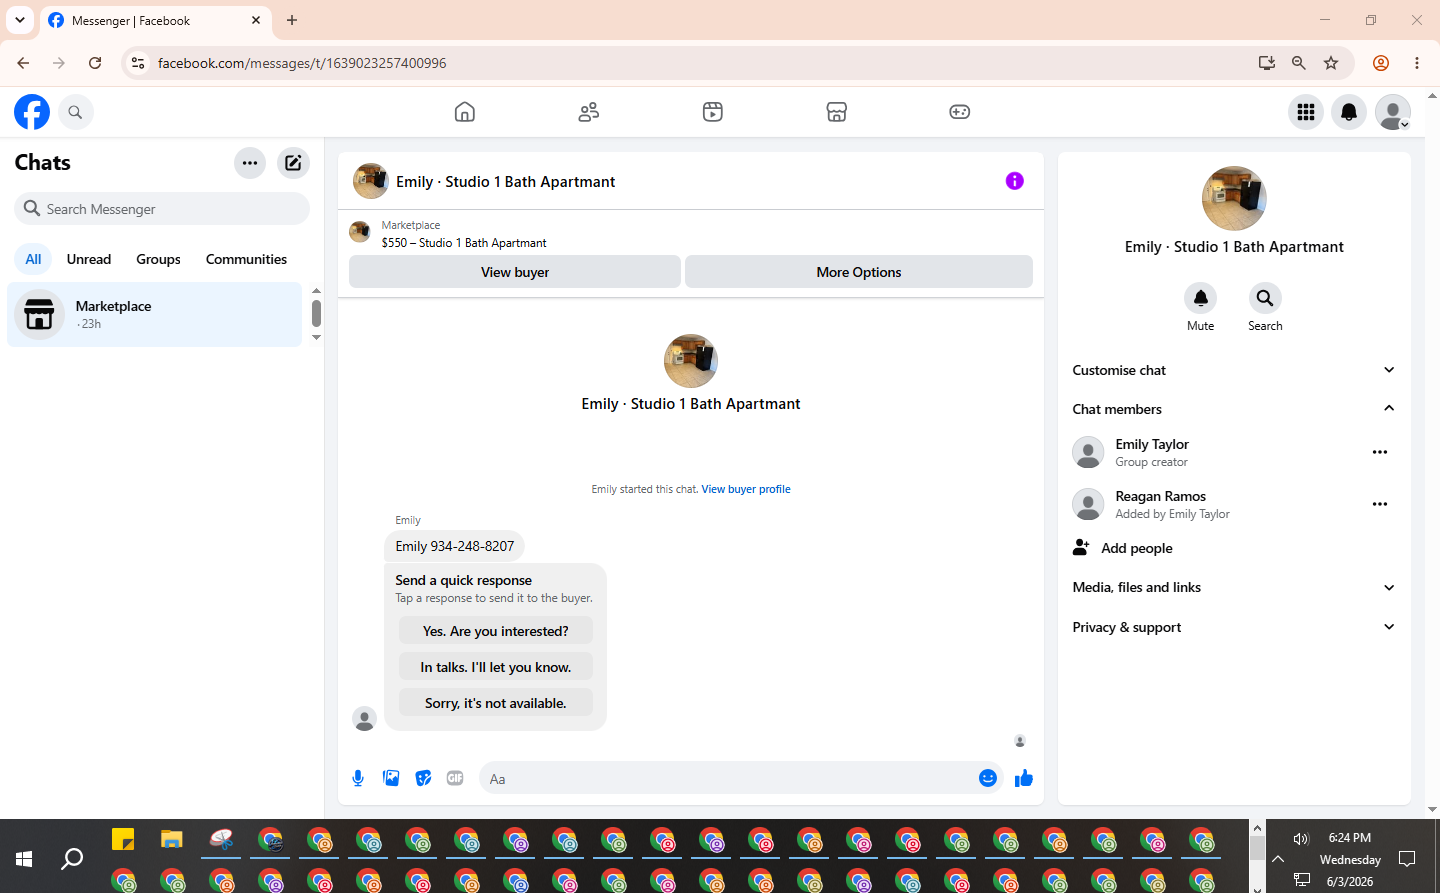Open the Gaming controller icon
Screen dimensions: 1440x893
pos(960,112)
